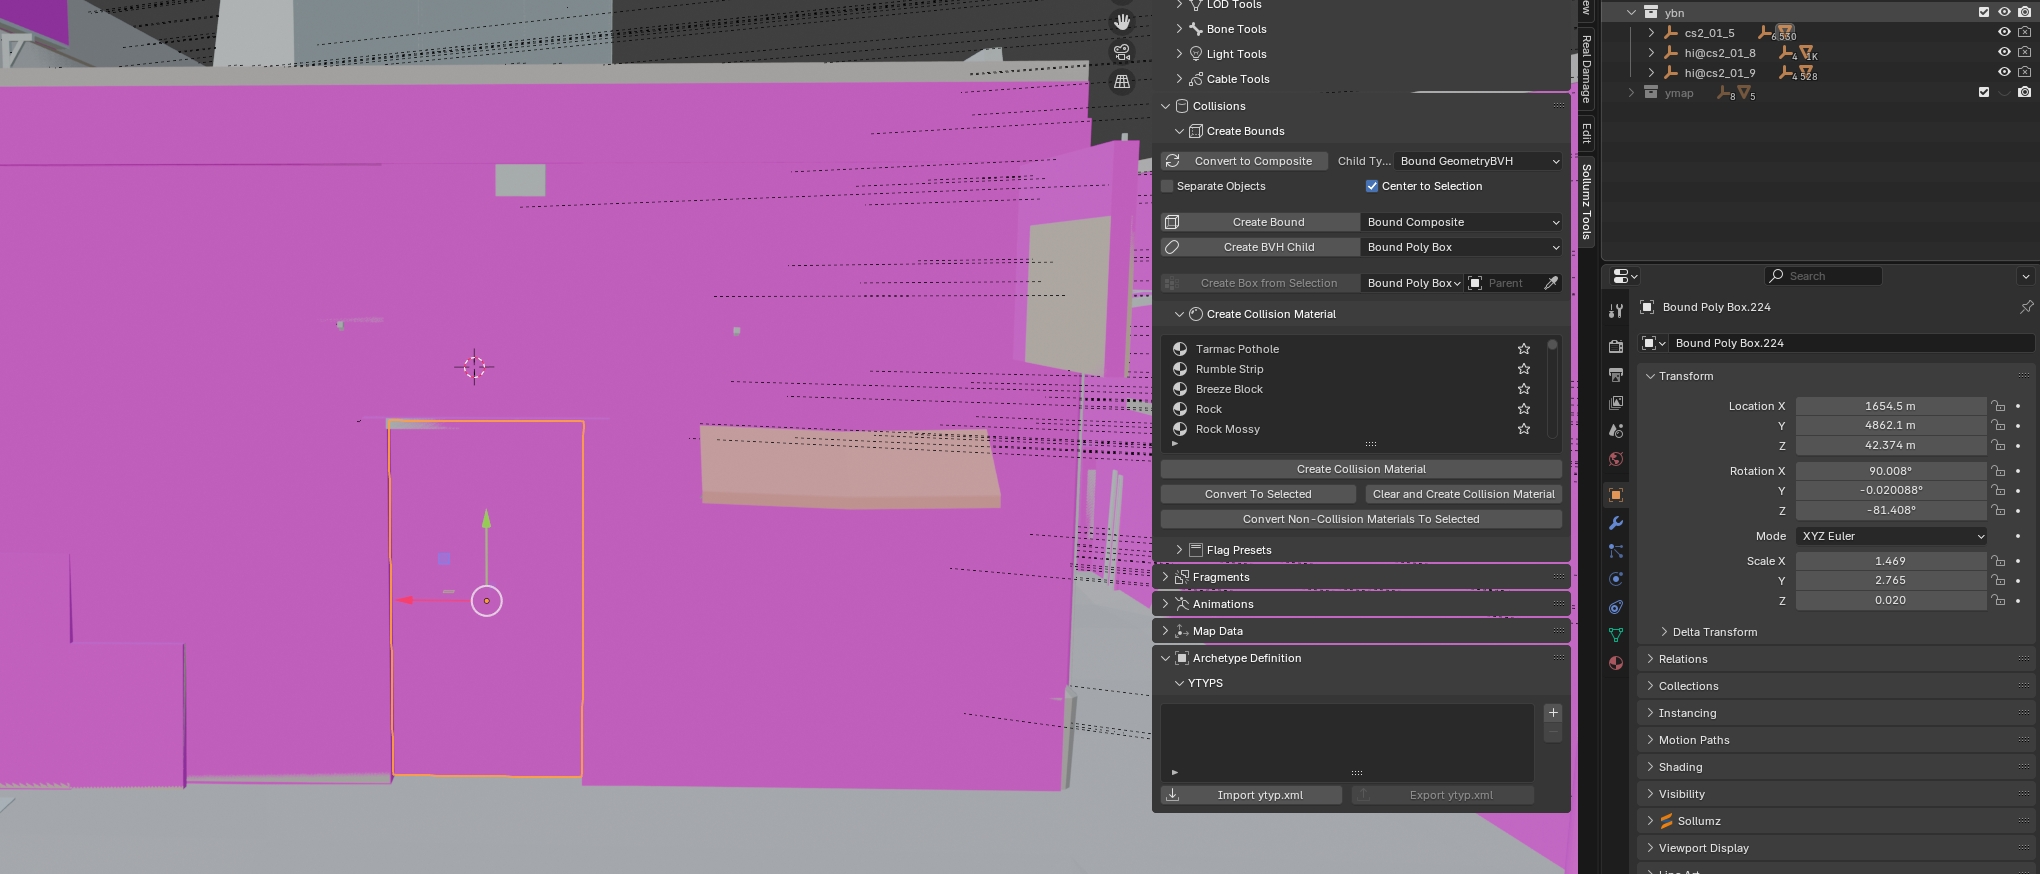2040x874 pixels.
Task: Switch to orthographic grid view icon
Action: point(1122,82)
